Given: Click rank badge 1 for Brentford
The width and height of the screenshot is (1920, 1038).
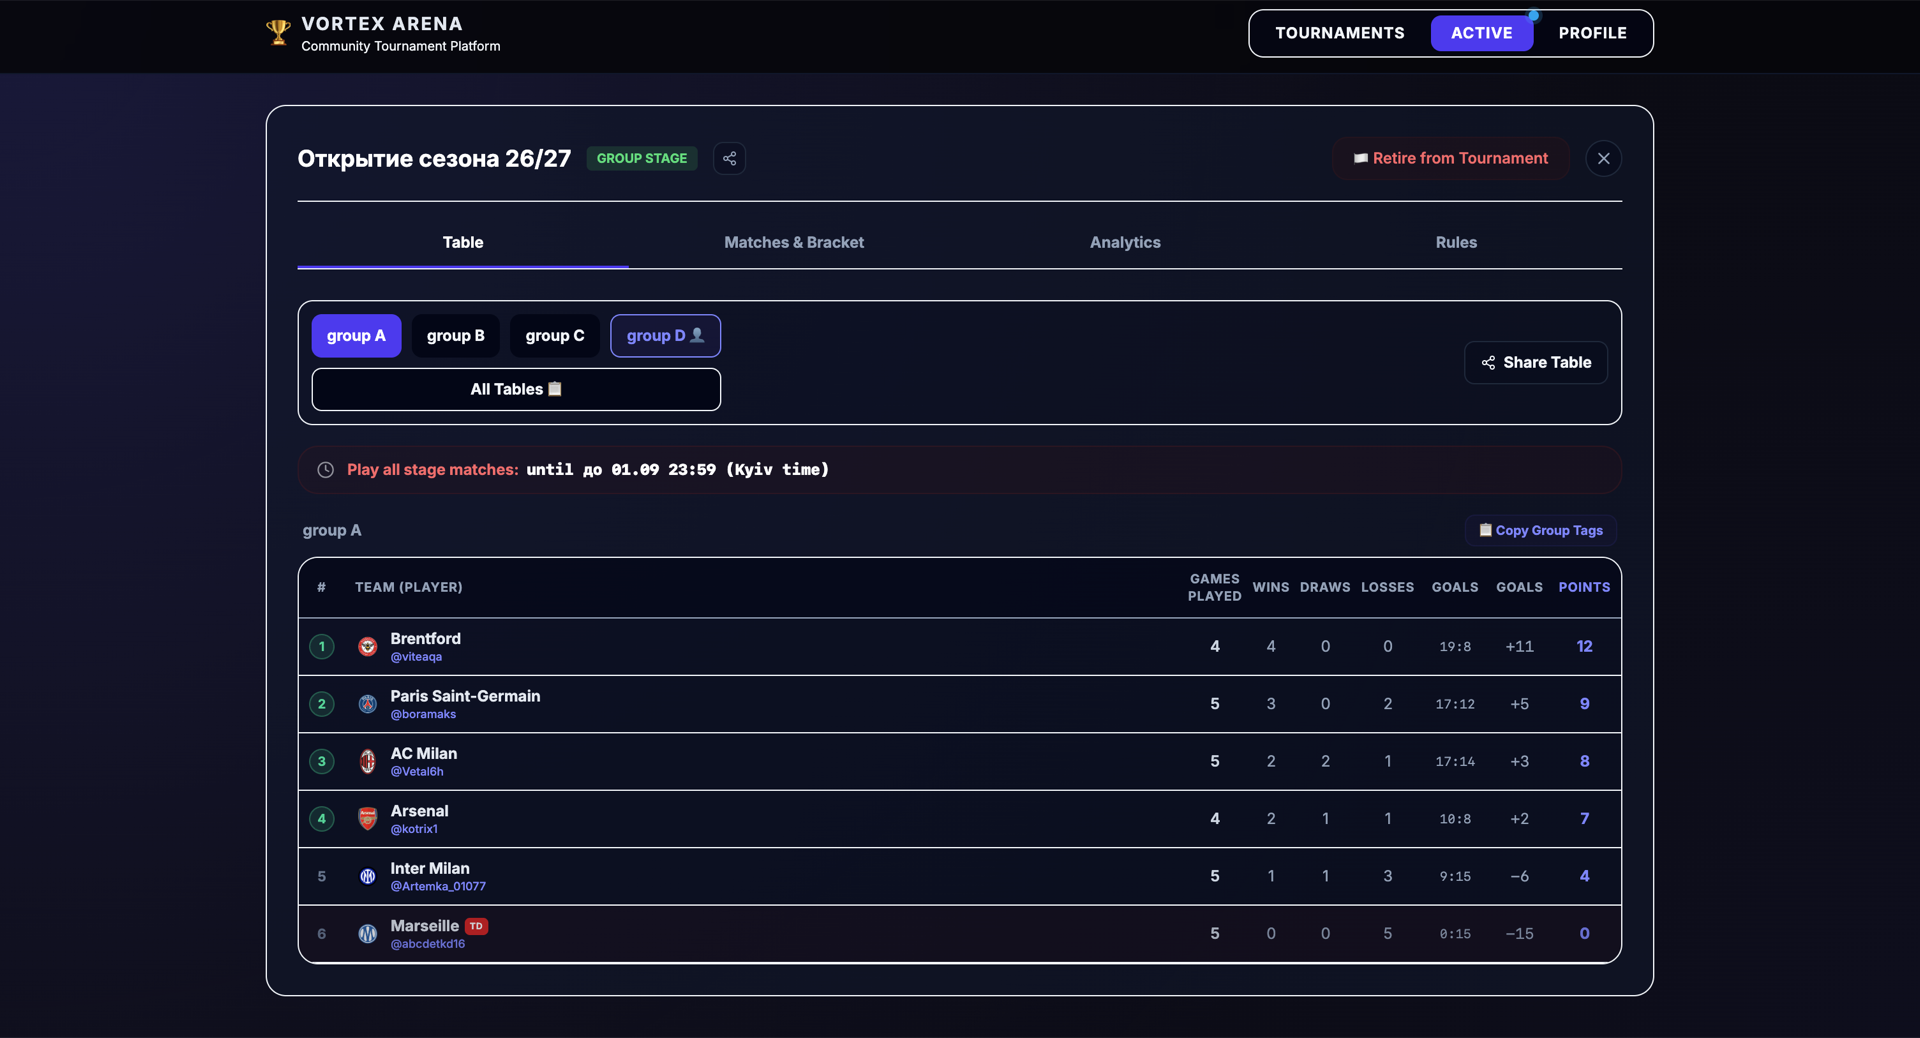Looking at the screenshot, I should [x=322, y=647].
